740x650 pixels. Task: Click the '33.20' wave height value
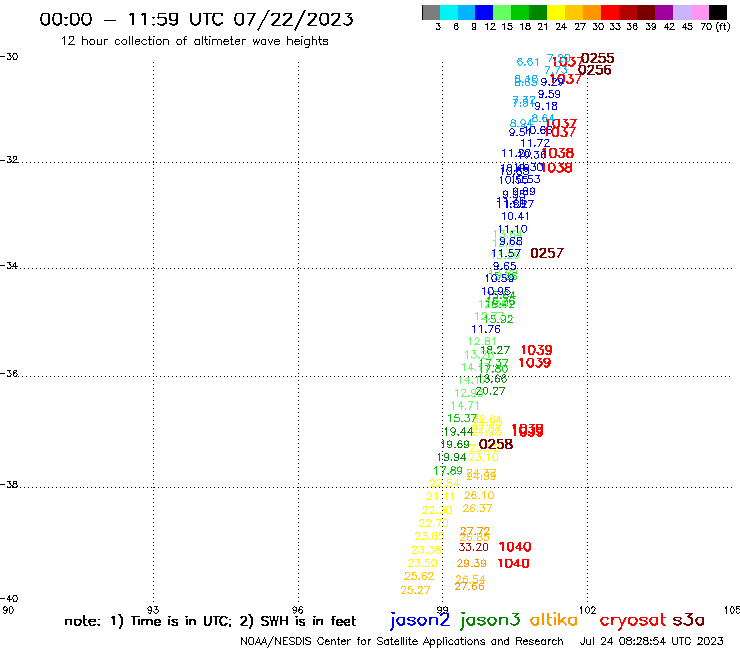click(x=474, y=548)
